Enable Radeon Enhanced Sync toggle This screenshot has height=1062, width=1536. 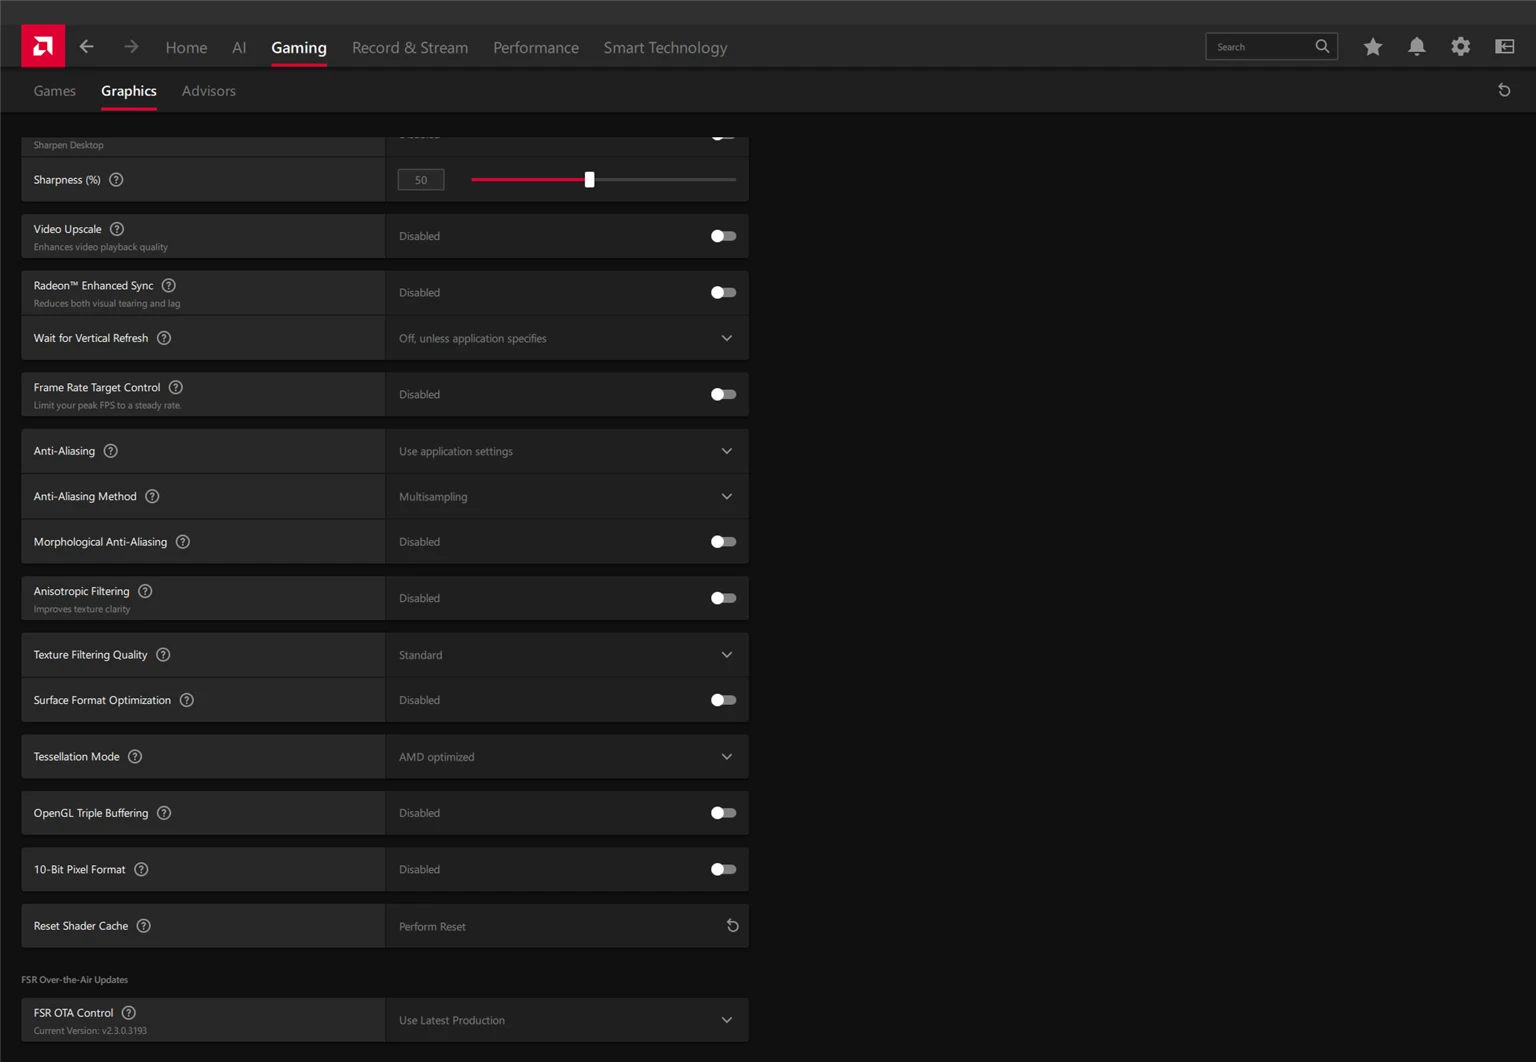[x=723, y=293]
